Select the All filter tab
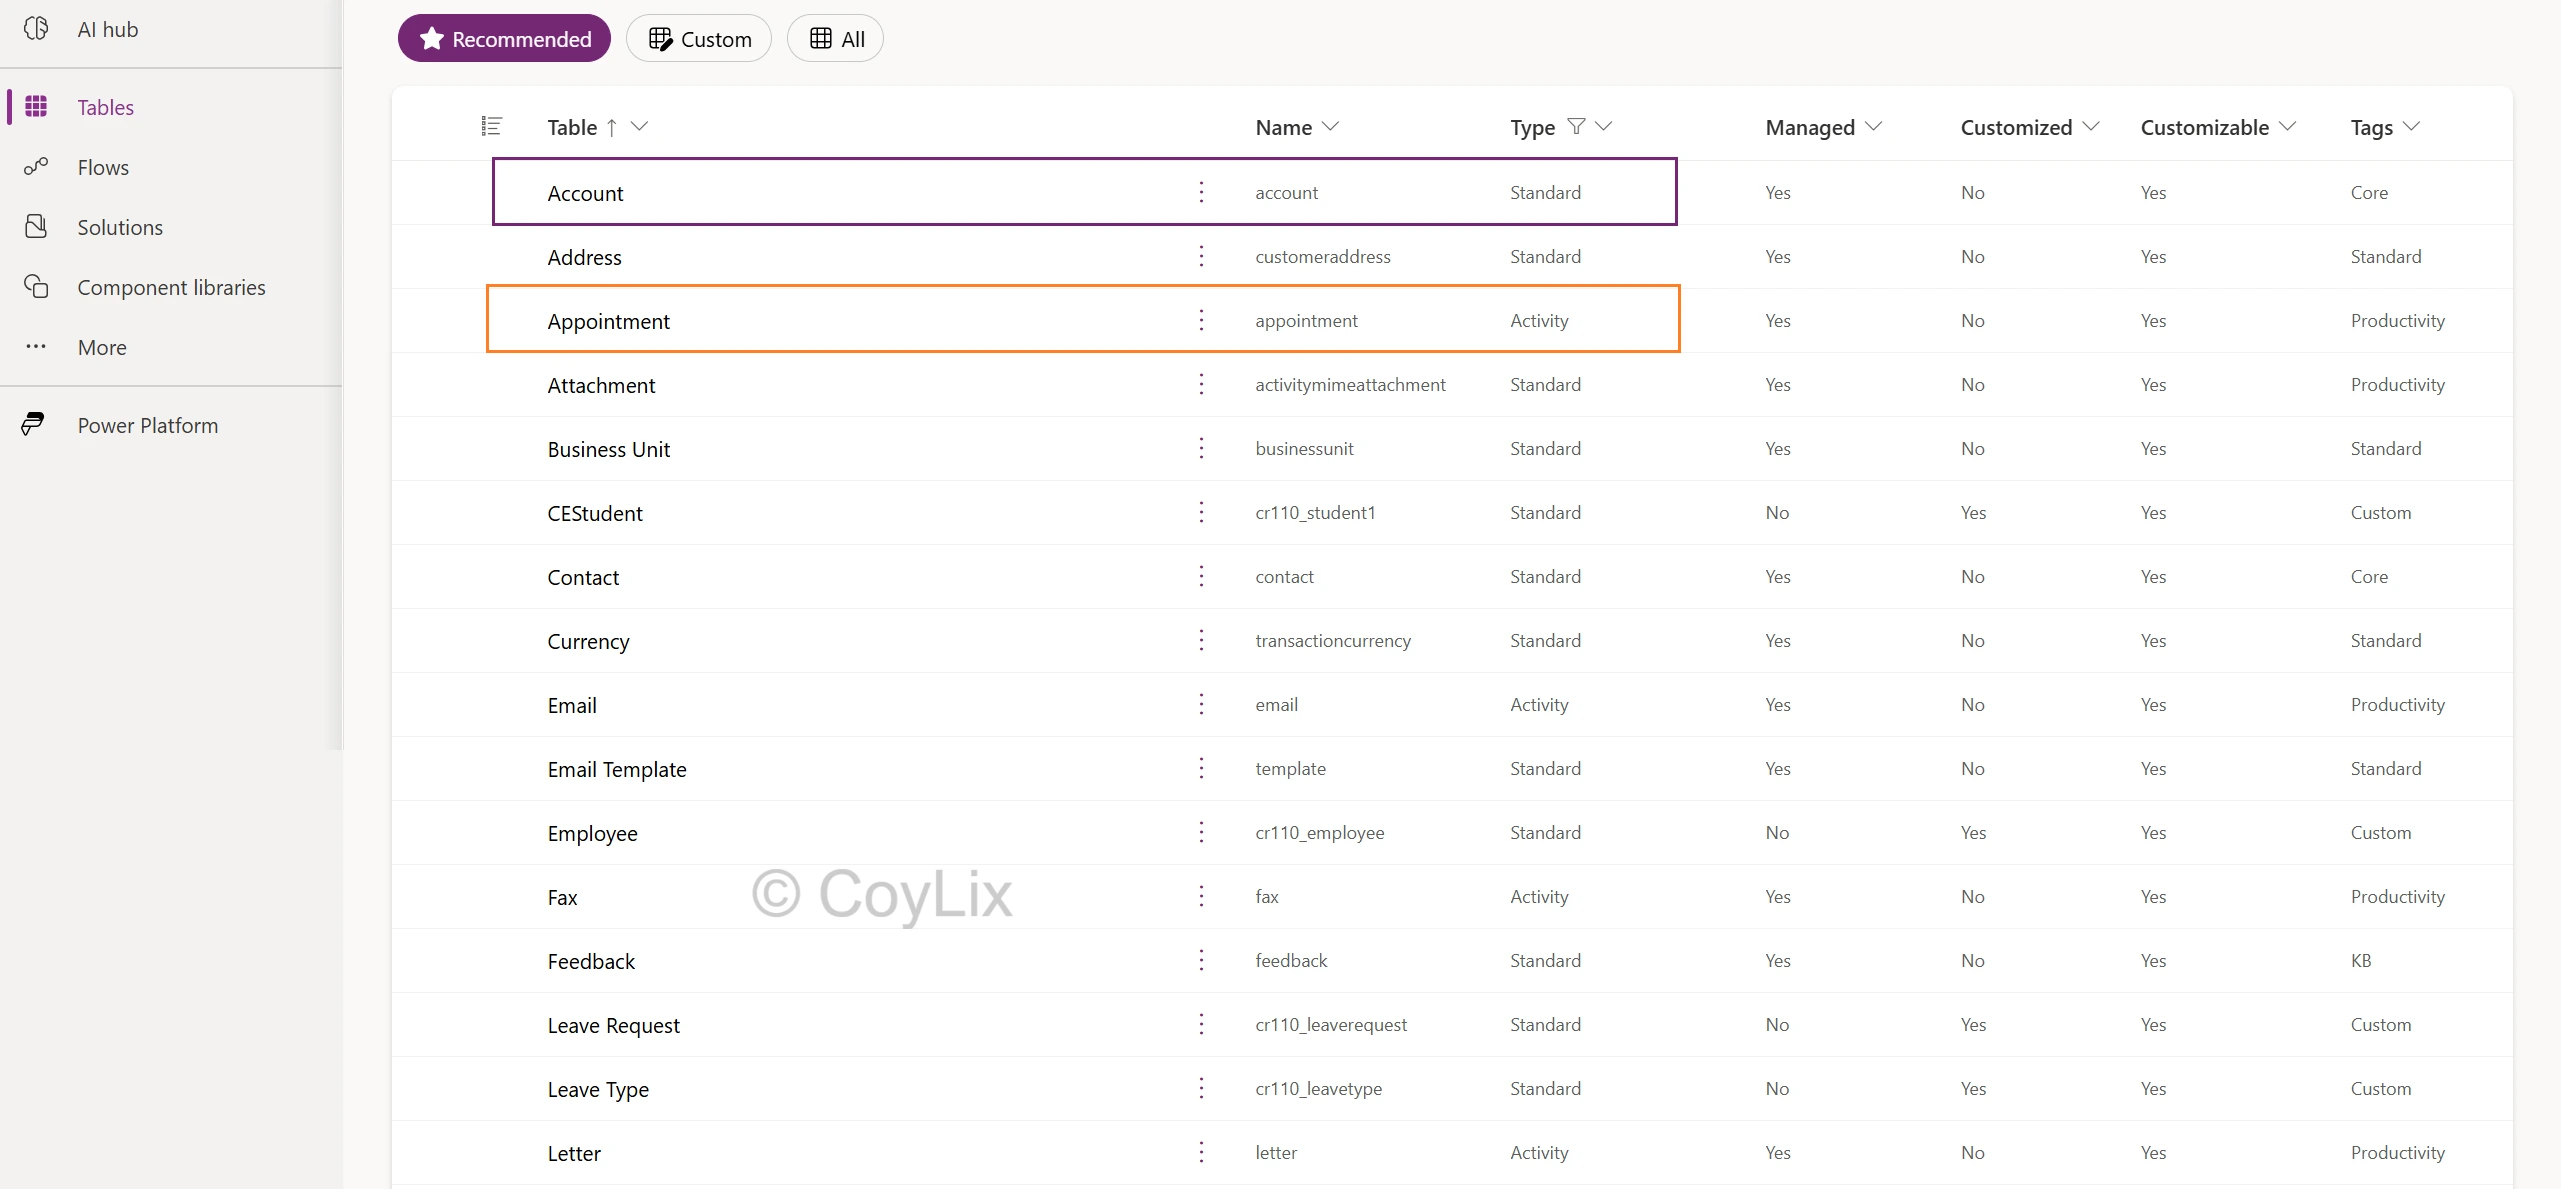This screenshot has width=2561, height=1189. click(835, 38)
